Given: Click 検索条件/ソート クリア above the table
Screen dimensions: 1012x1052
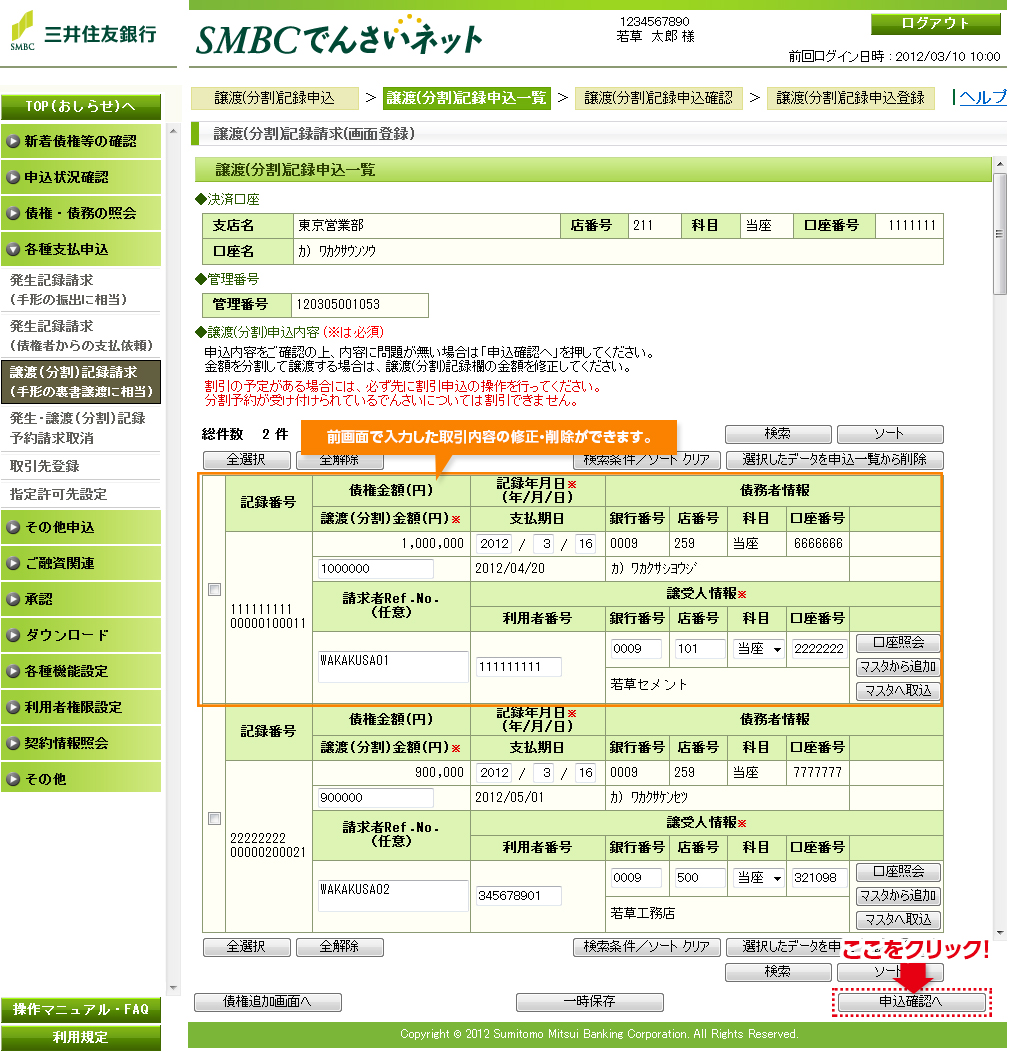Looking at the screenshot, I should [x=646, y=460].
